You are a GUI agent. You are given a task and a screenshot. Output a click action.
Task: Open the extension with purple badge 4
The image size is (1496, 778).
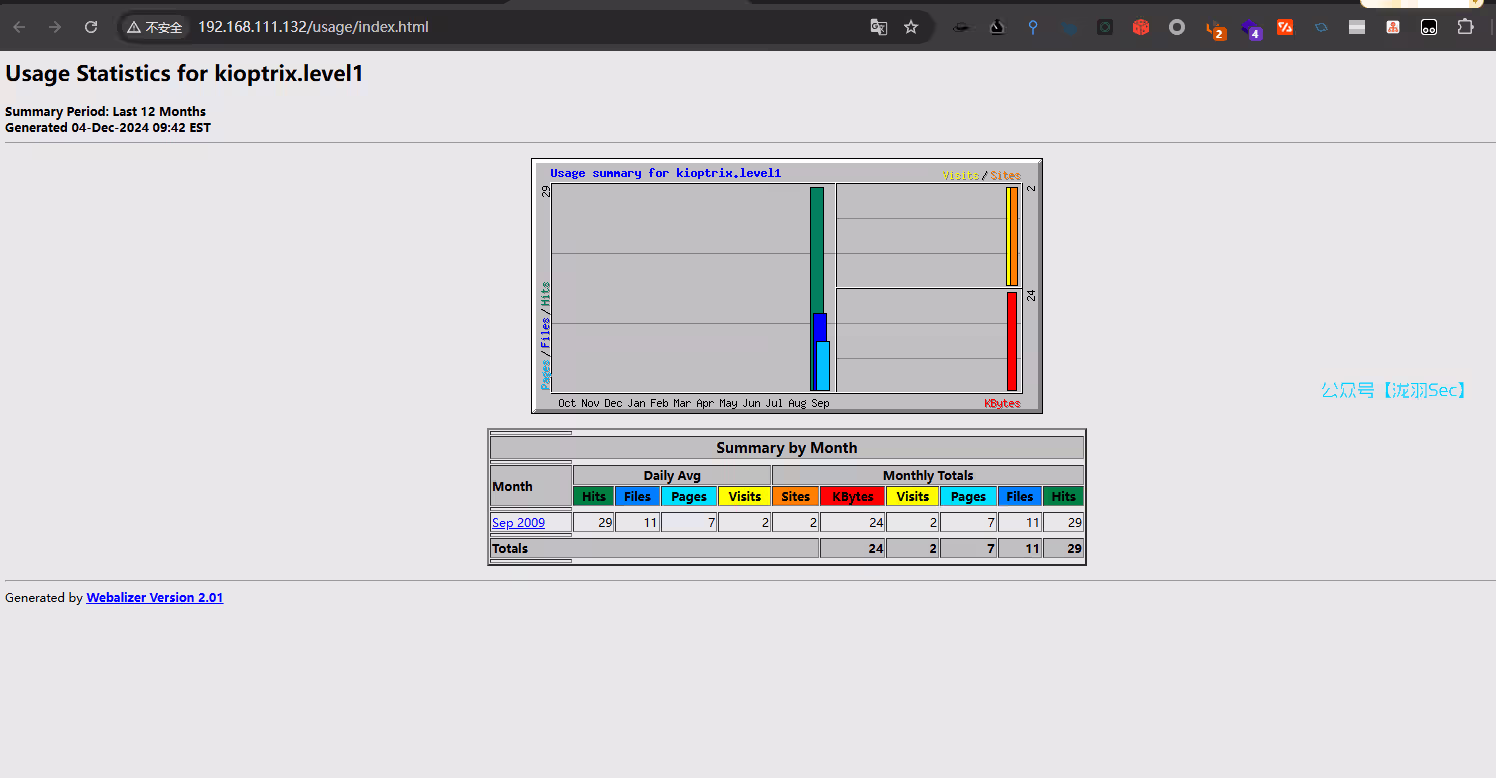[x=1250, y=29]
